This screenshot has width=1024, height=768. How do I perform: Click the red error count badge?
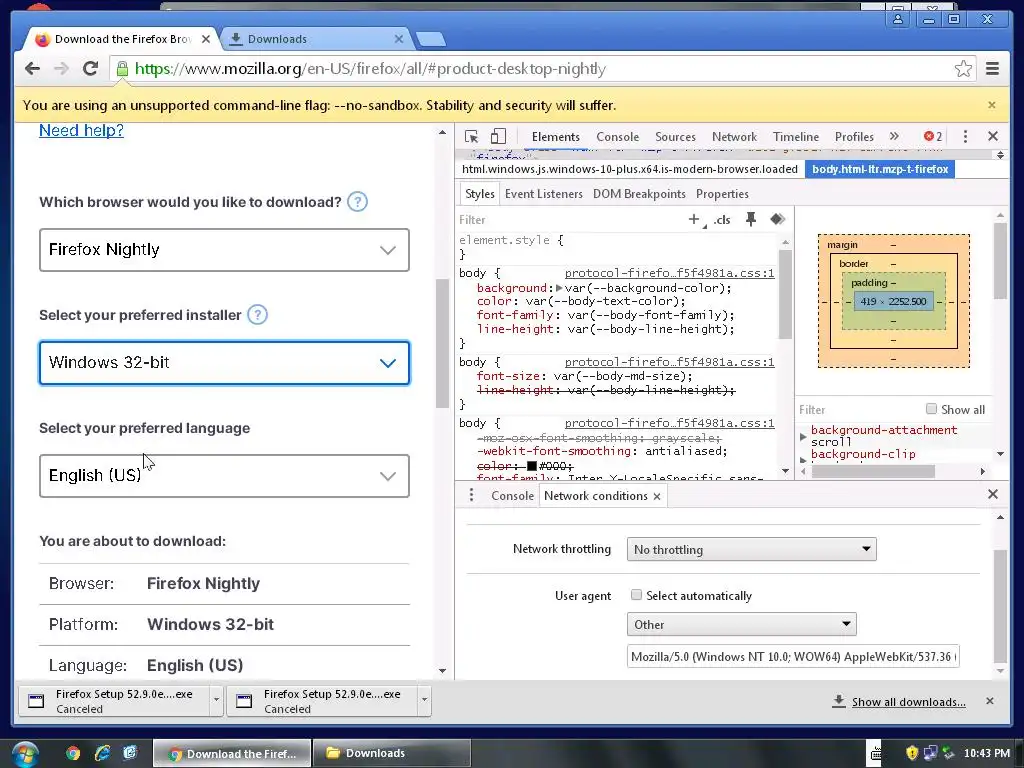tap(933, 136)
